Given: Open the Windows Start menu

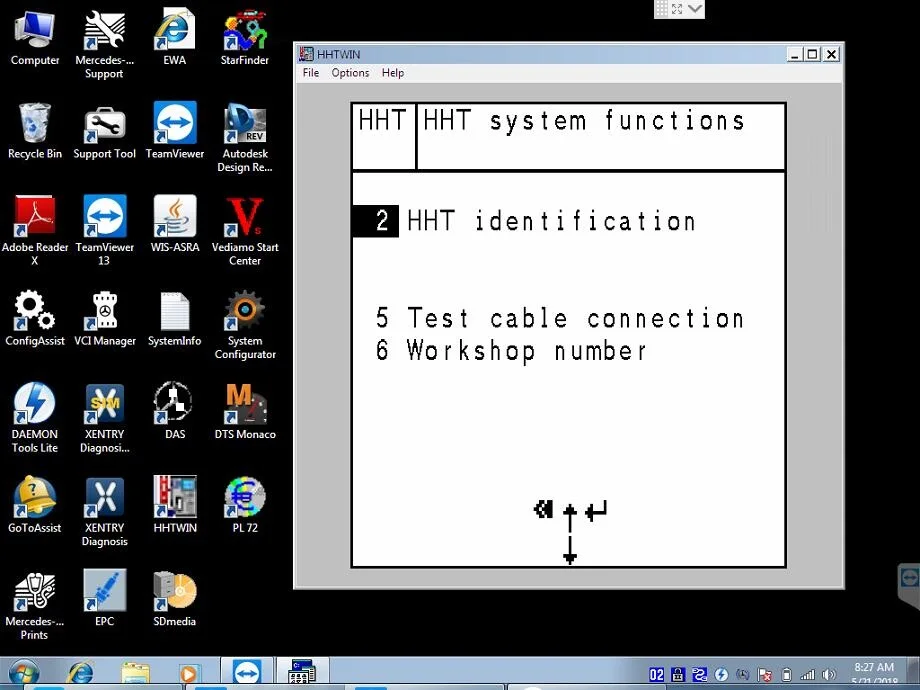Looking at the screenshot, I should pos(23,674).
